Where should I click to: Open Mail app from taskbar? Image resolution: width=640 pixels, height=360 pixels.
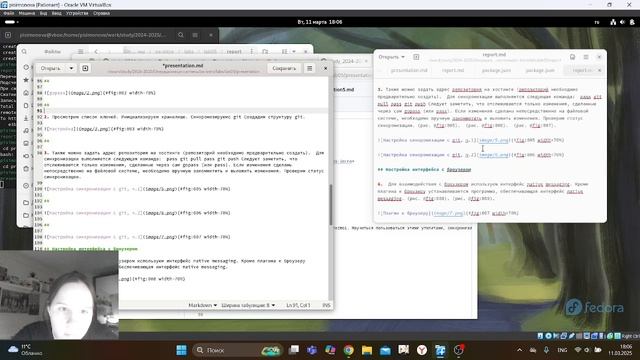pos(385,350)
